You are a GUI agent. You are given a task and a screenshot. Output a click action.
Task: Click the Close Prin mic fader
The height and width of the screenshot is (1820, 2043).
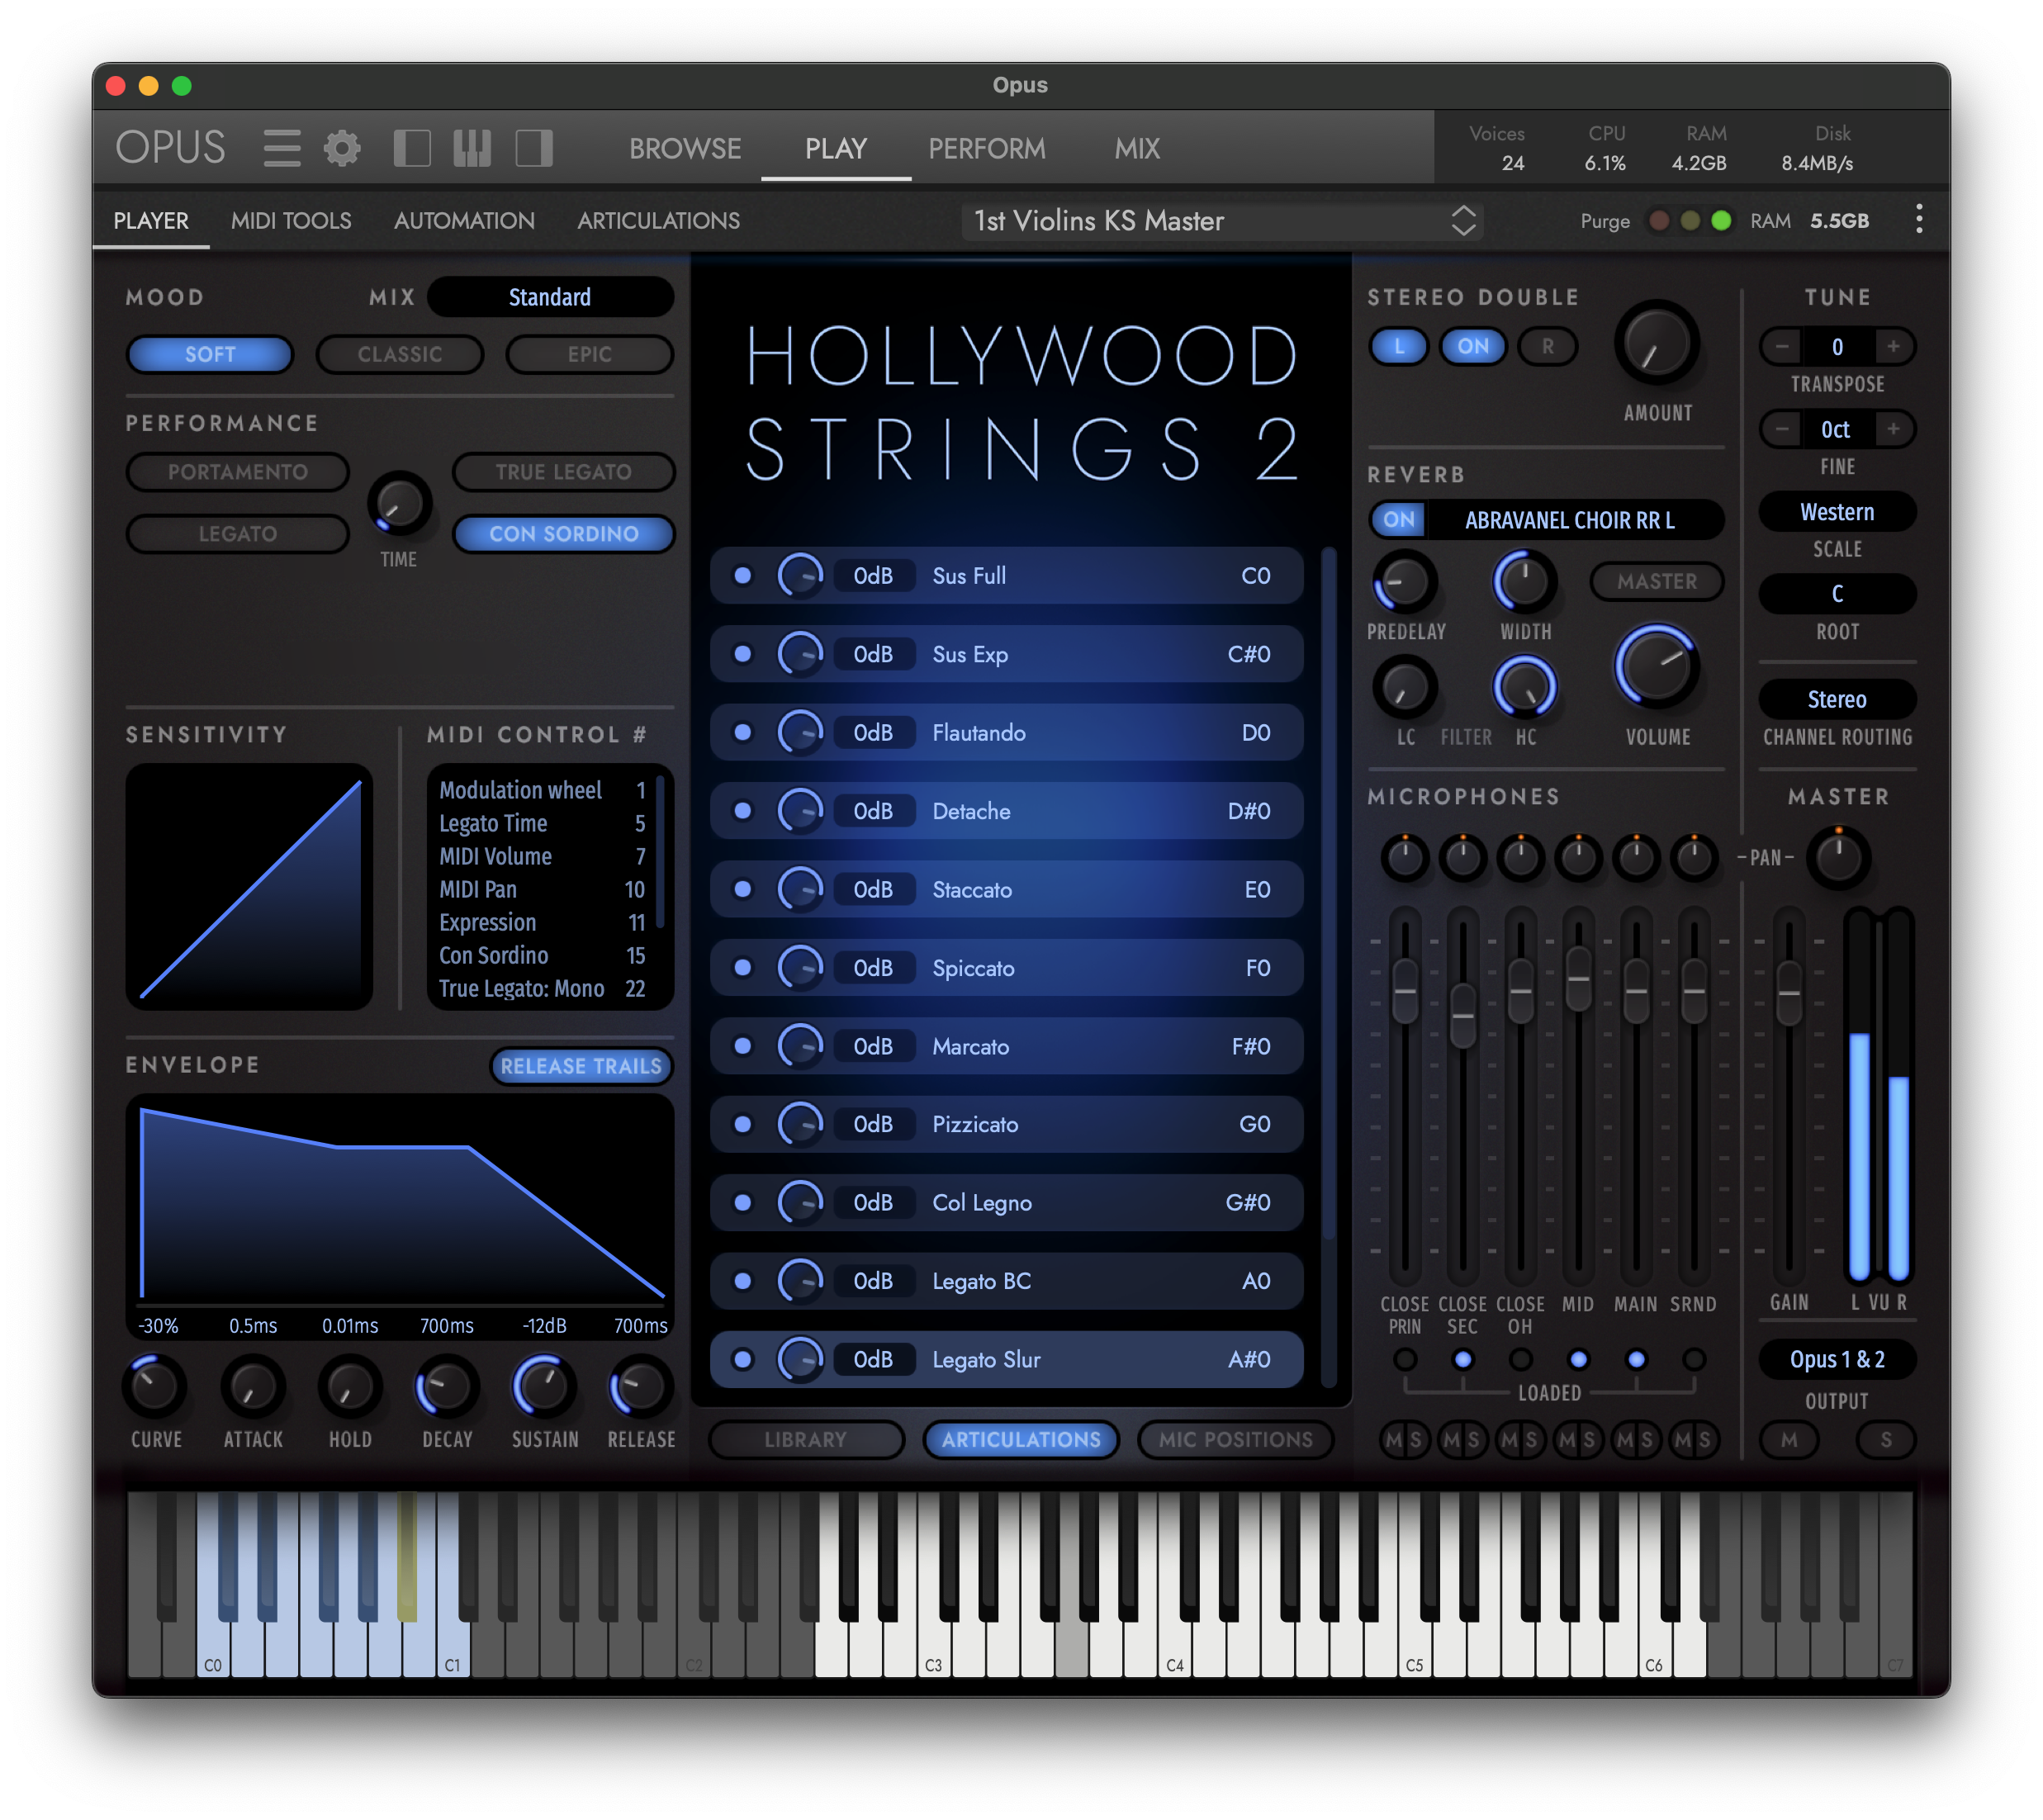click(1405, 990)
